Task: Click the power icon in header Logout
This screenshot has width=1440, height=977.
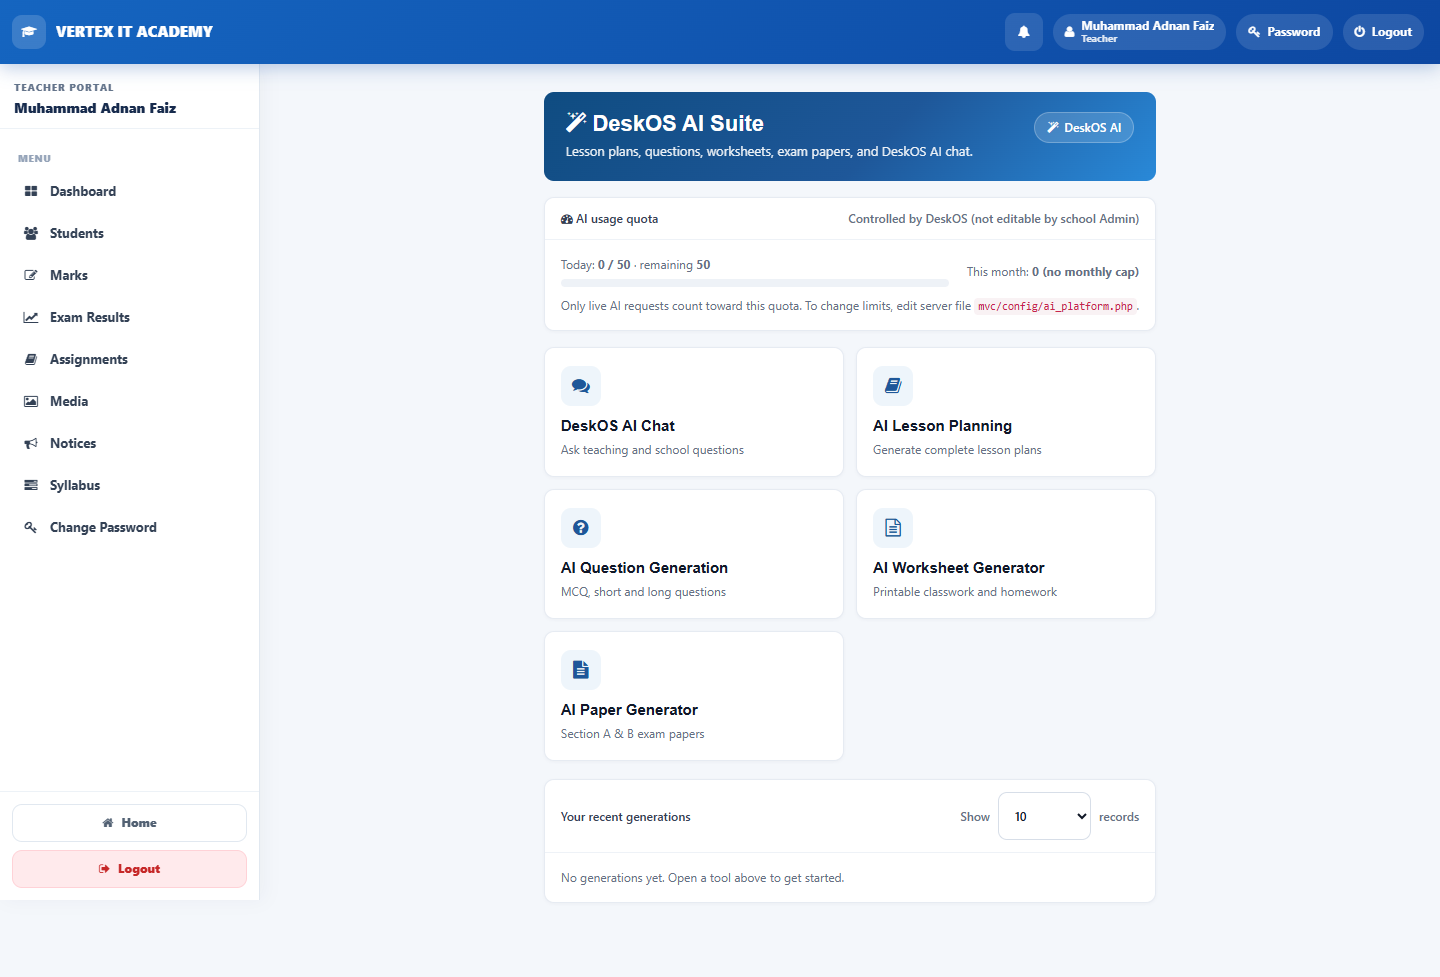Action: click(1360, 32)
